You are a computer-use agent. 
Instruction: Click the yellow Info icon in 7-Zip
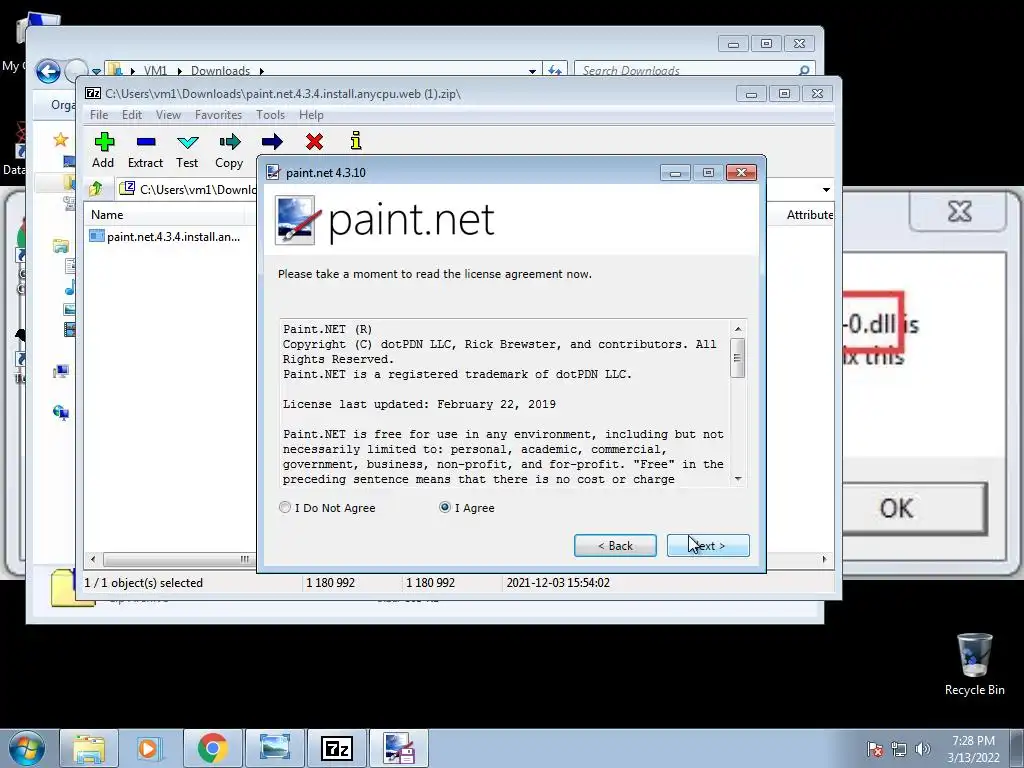356,141
